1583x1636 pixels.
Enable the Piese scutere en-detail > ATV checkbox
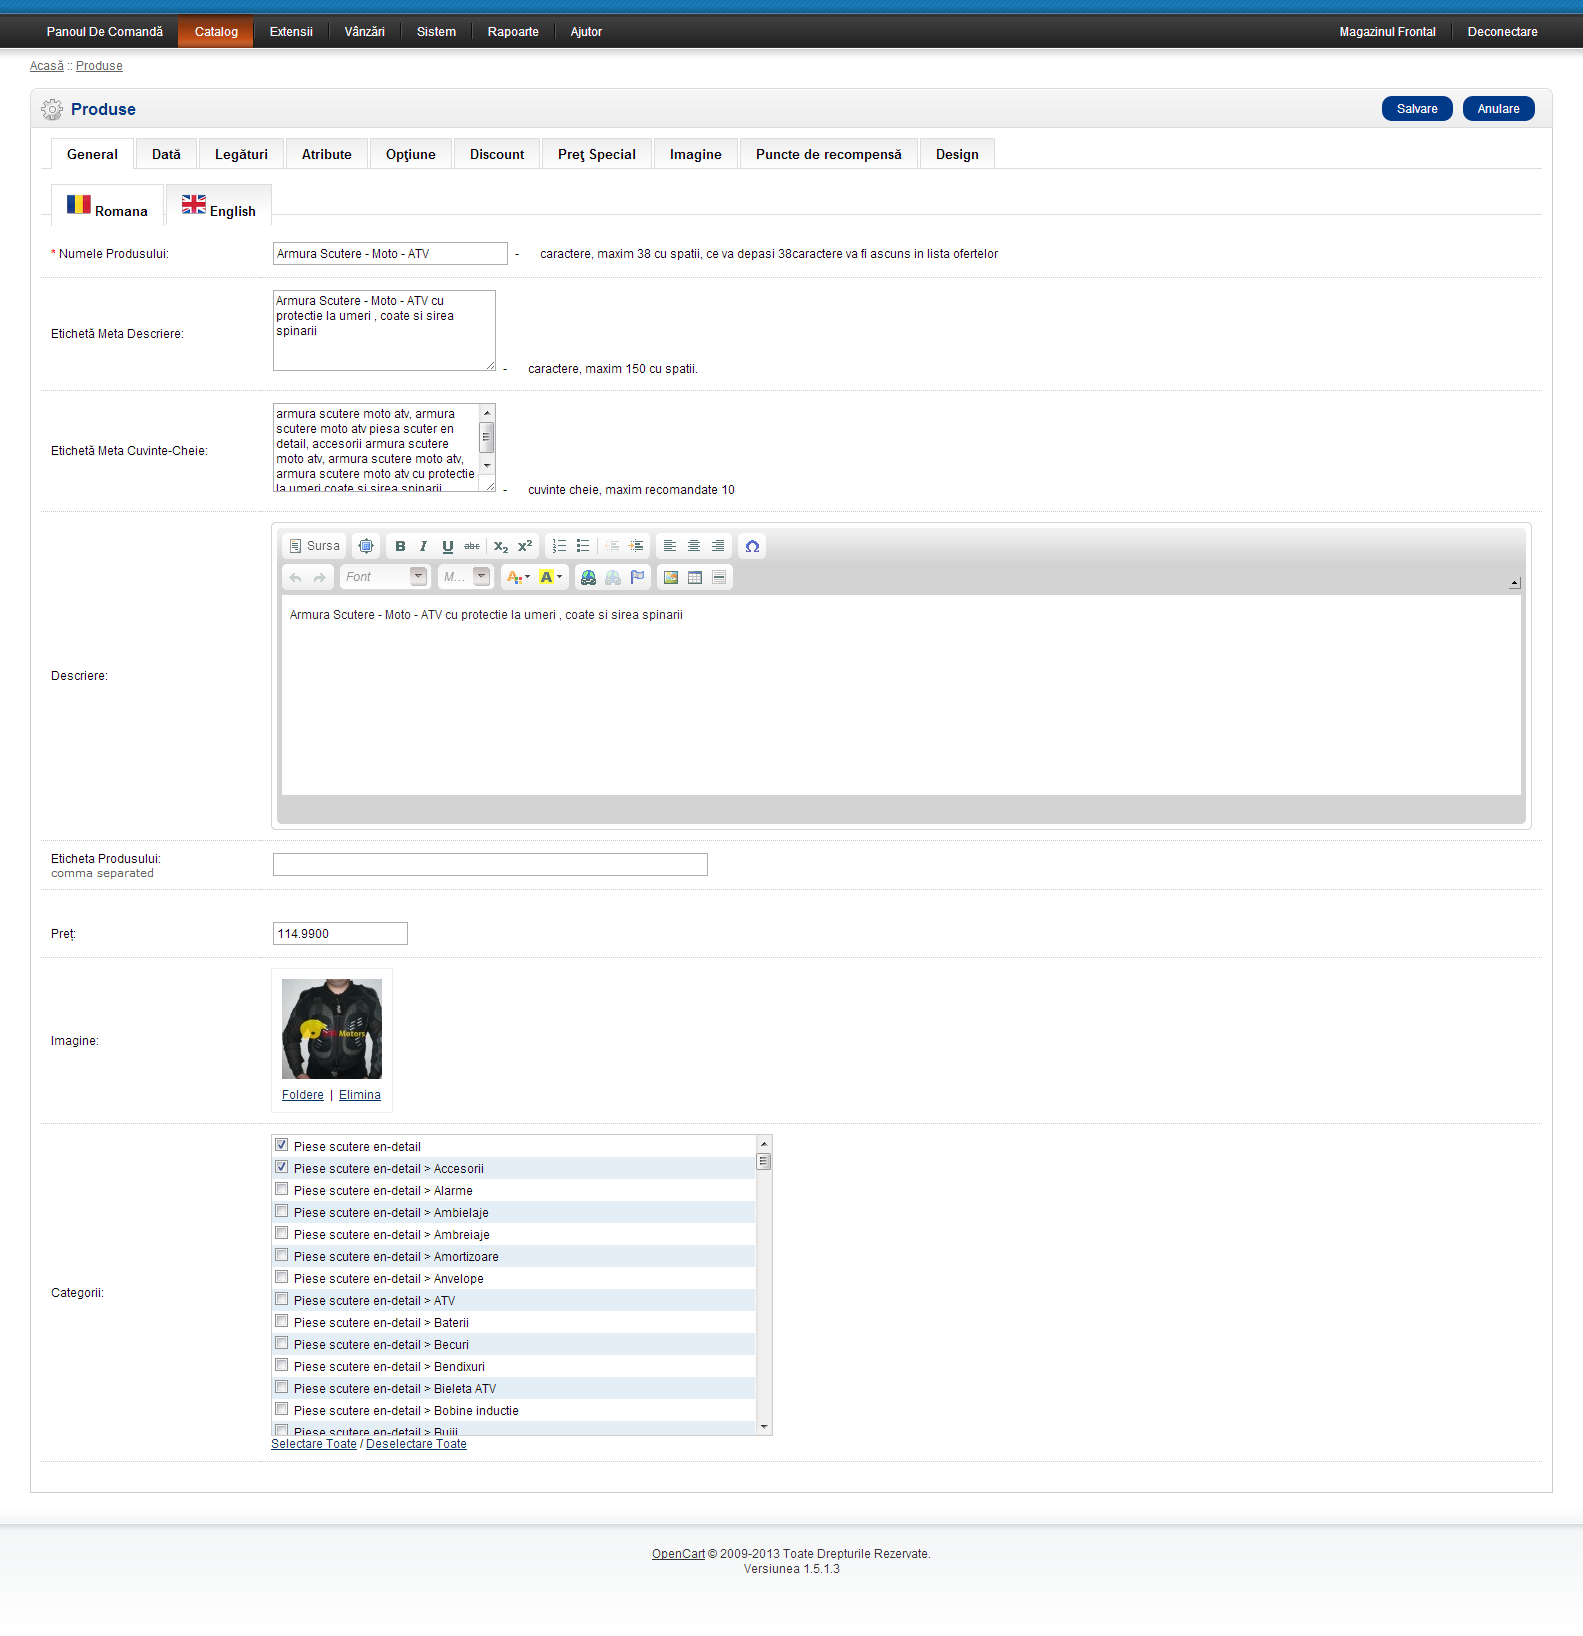[x=282, y=1299]
